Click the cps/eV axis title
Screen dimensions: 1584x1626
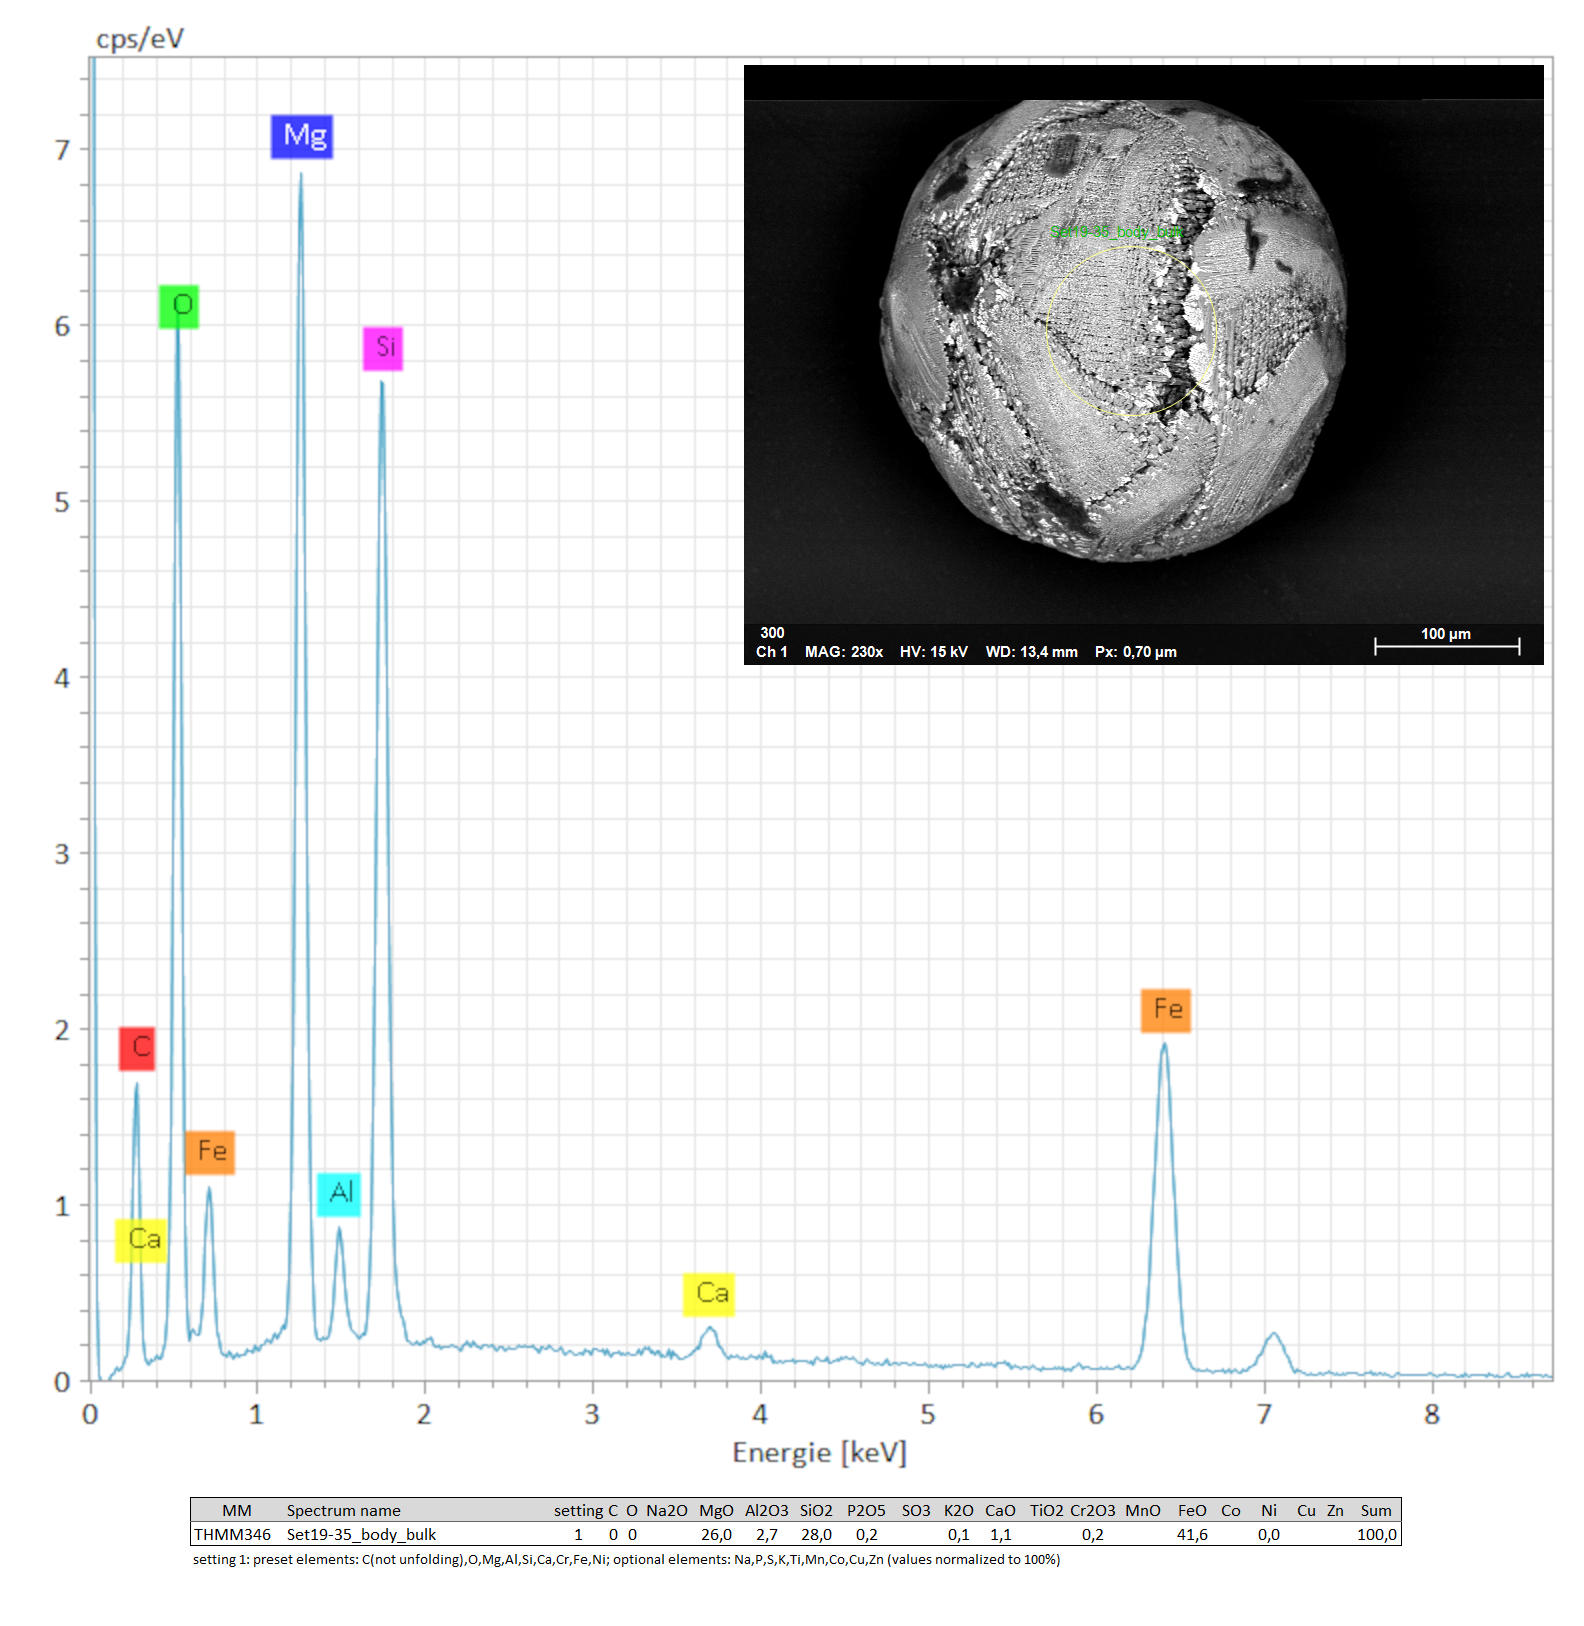[140, 39]
